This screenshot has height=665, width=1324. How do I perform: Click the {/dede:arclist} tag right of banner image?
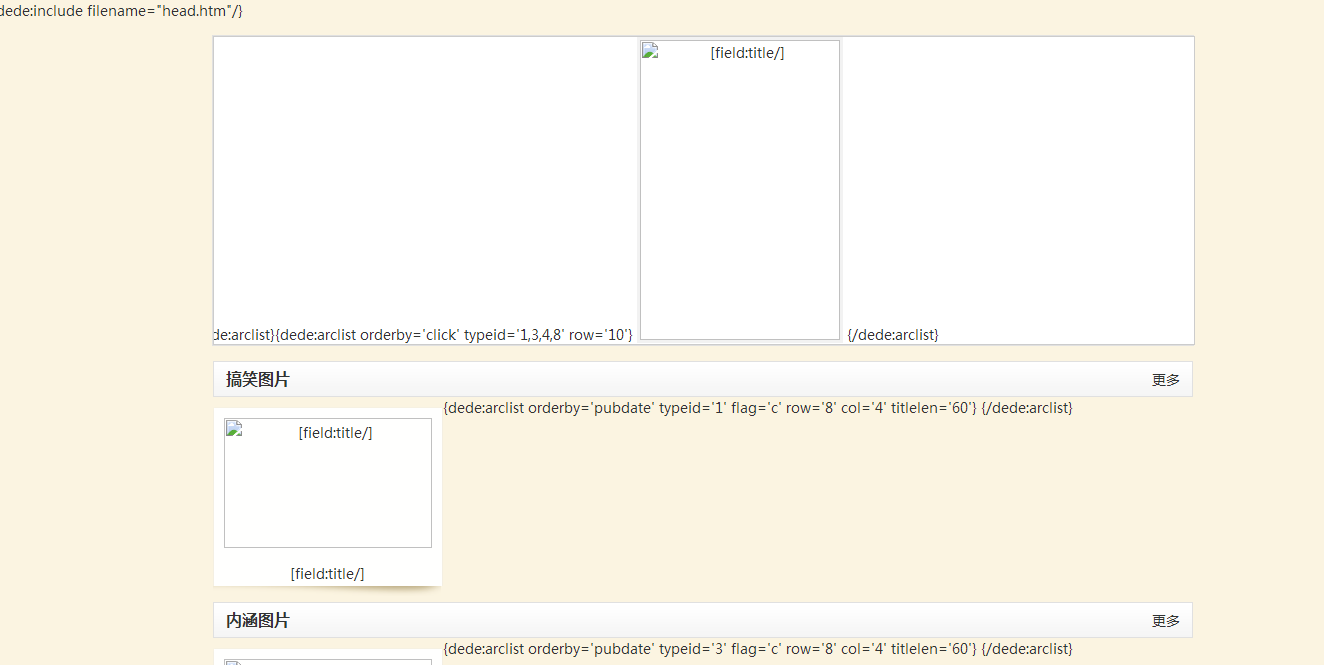click(x=892, y=335)
